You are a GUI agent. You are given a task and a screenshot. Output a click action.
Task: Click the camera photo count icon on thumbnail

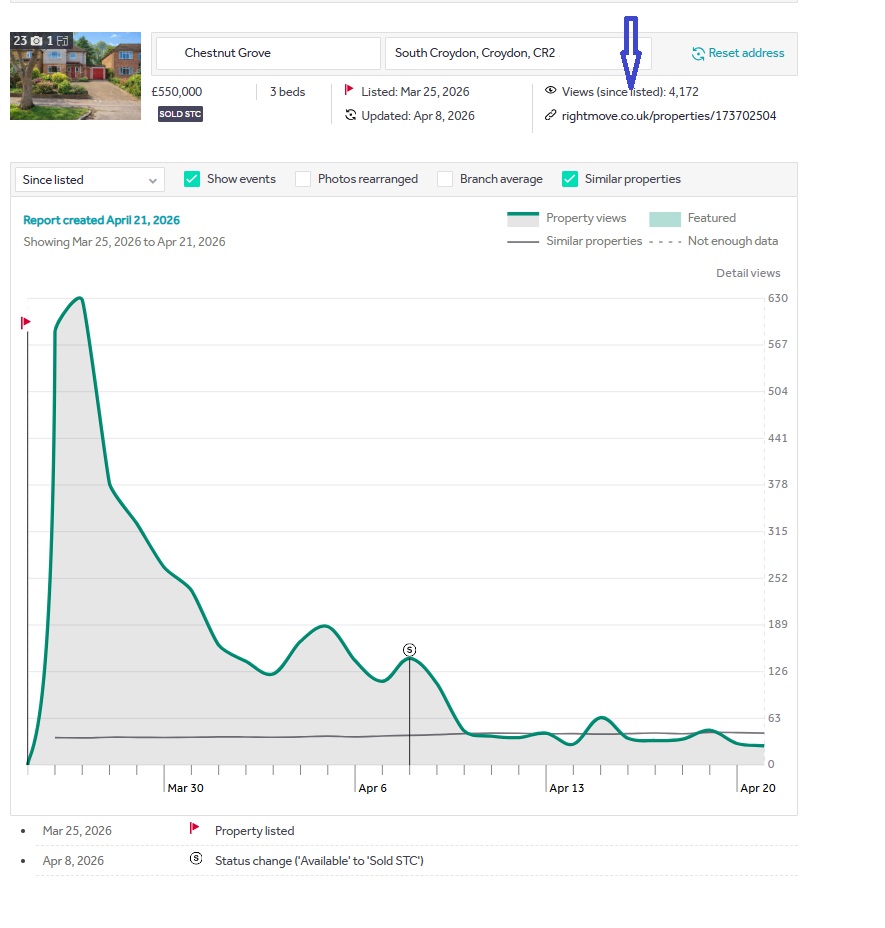(37, 41)
